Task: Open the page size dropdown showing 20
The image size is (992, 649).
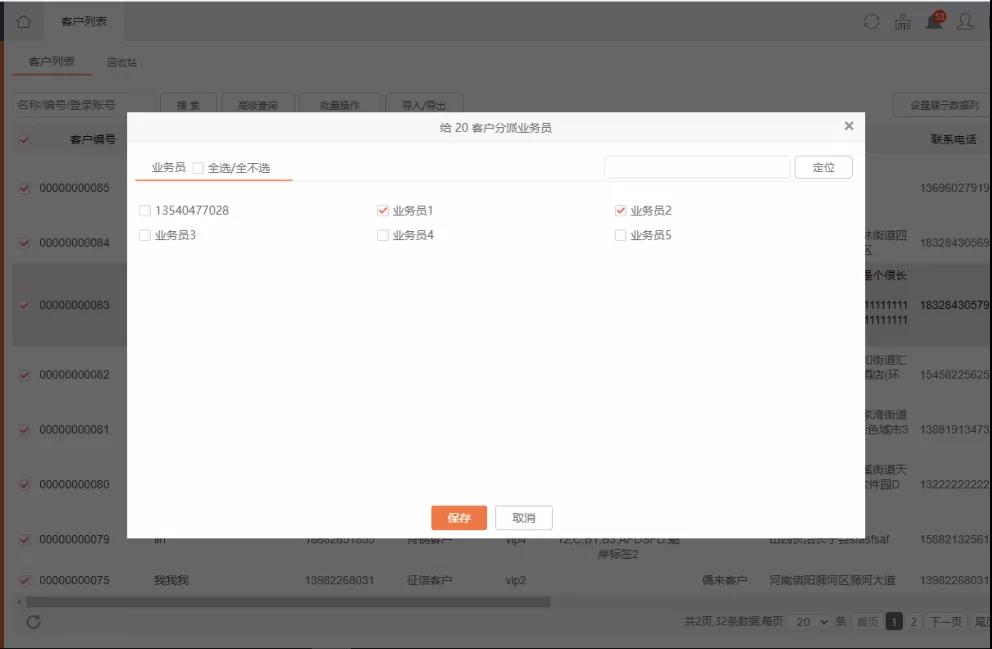Action: pos(809,622)
